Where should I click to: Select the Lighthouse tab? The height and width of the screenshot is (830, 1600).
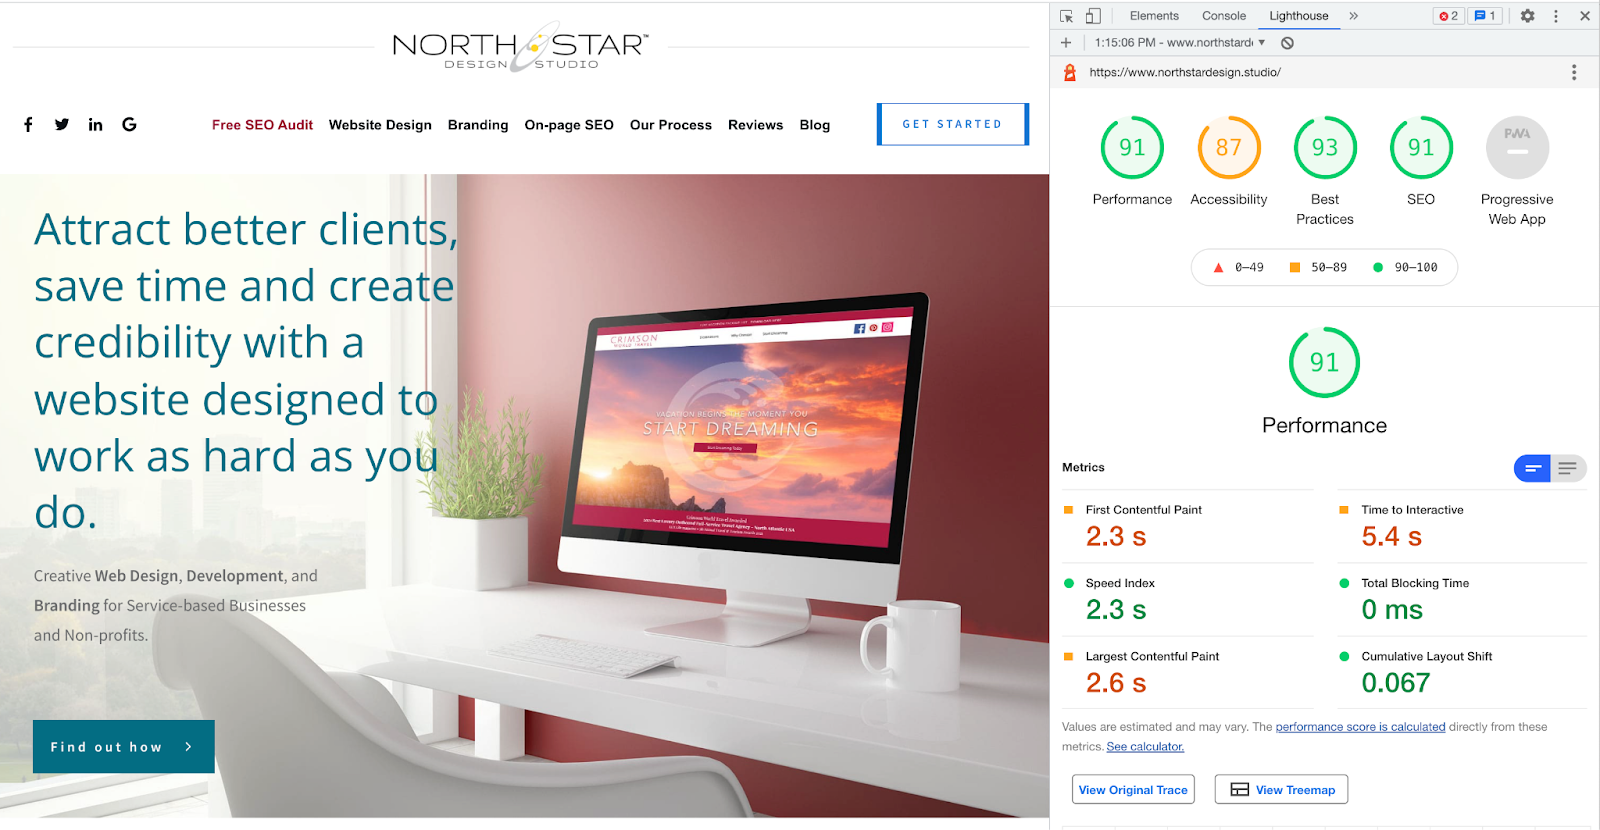1299,16
